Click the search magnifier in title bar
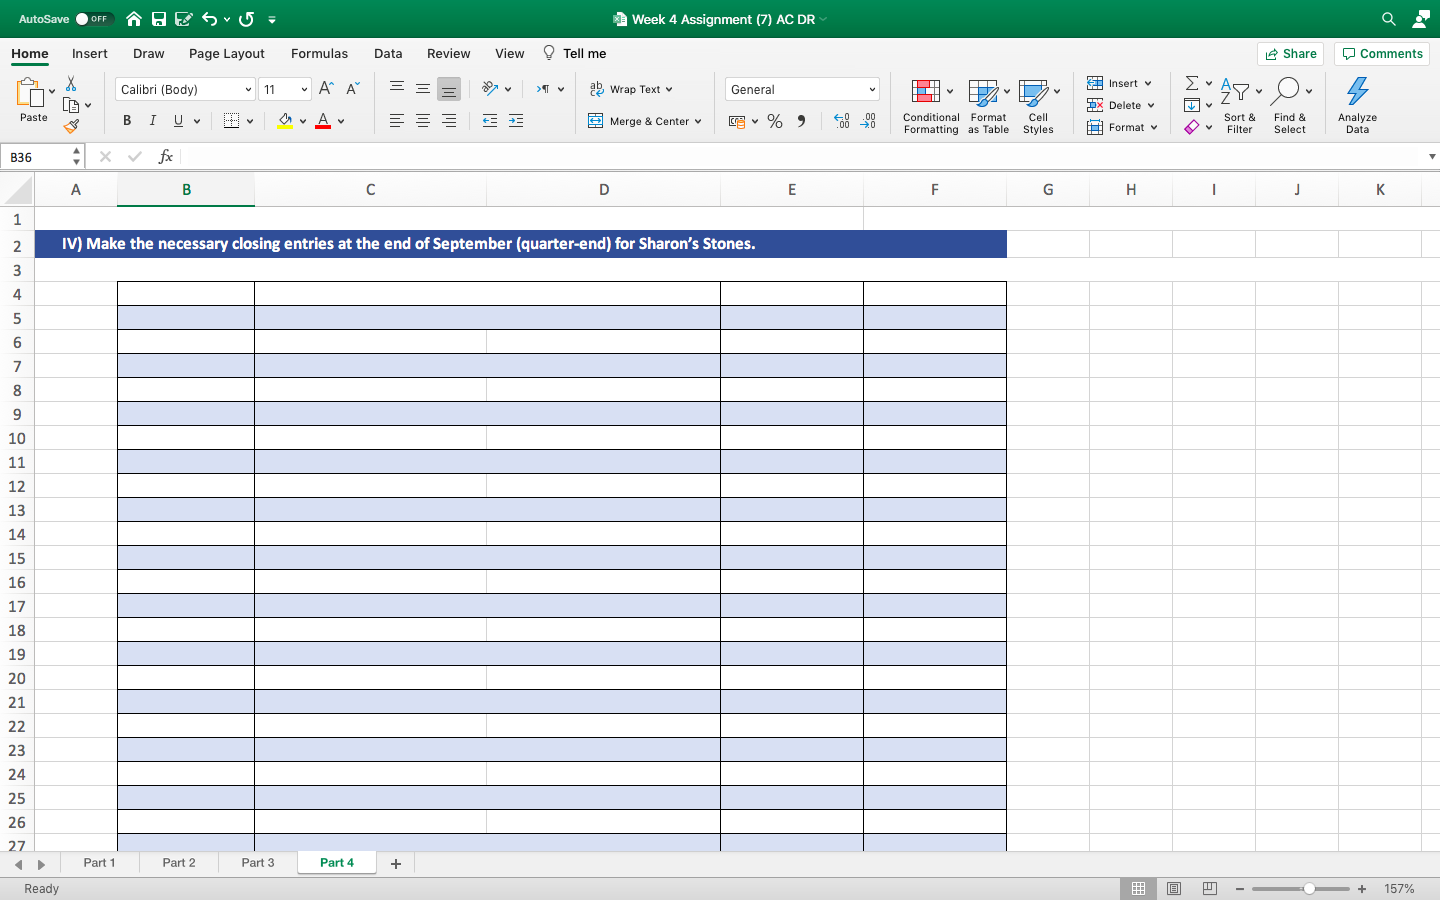1440x900 pixels. coord(1389,19)
